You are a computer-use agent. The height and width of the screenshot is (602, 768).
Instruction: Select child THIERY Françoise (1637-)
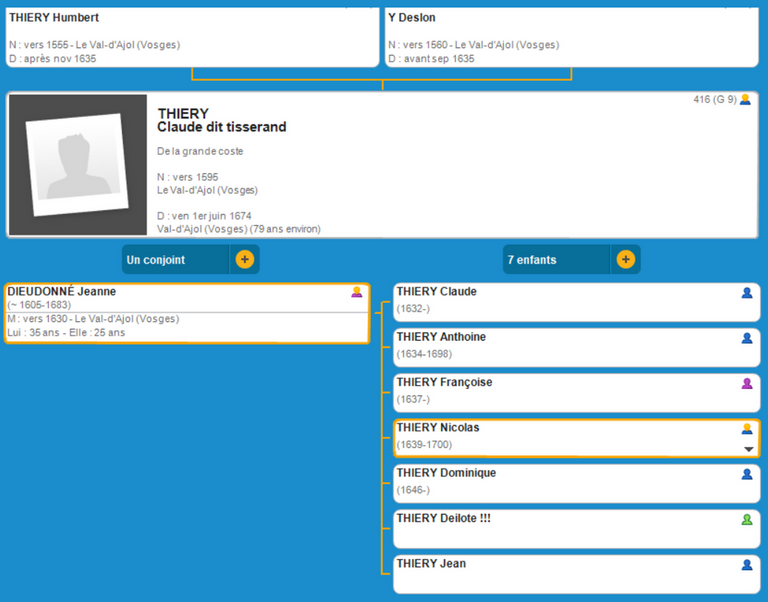[x=444, y=383]
